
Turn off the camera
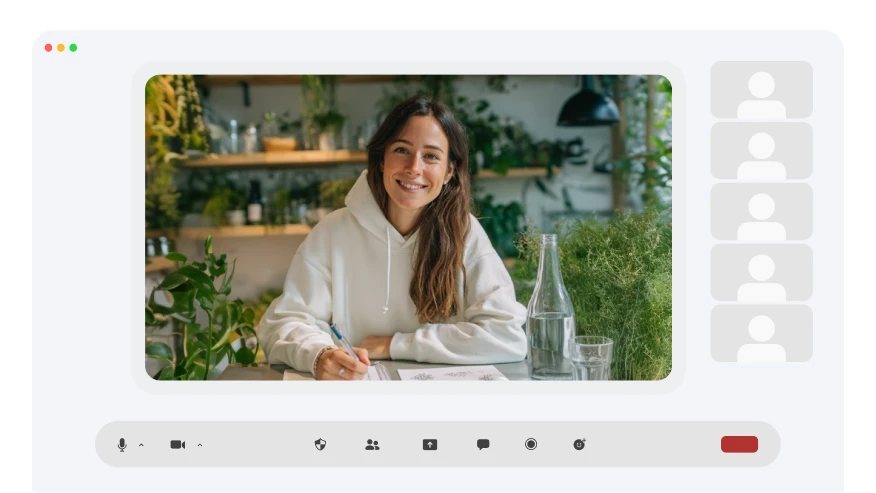coord(177,444)
